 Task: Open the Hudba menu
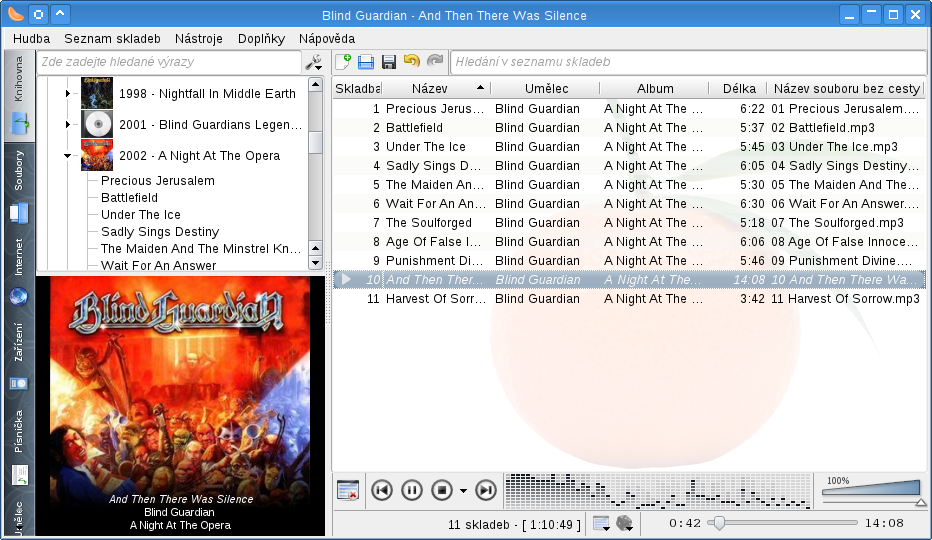click(x=32, y=39)
